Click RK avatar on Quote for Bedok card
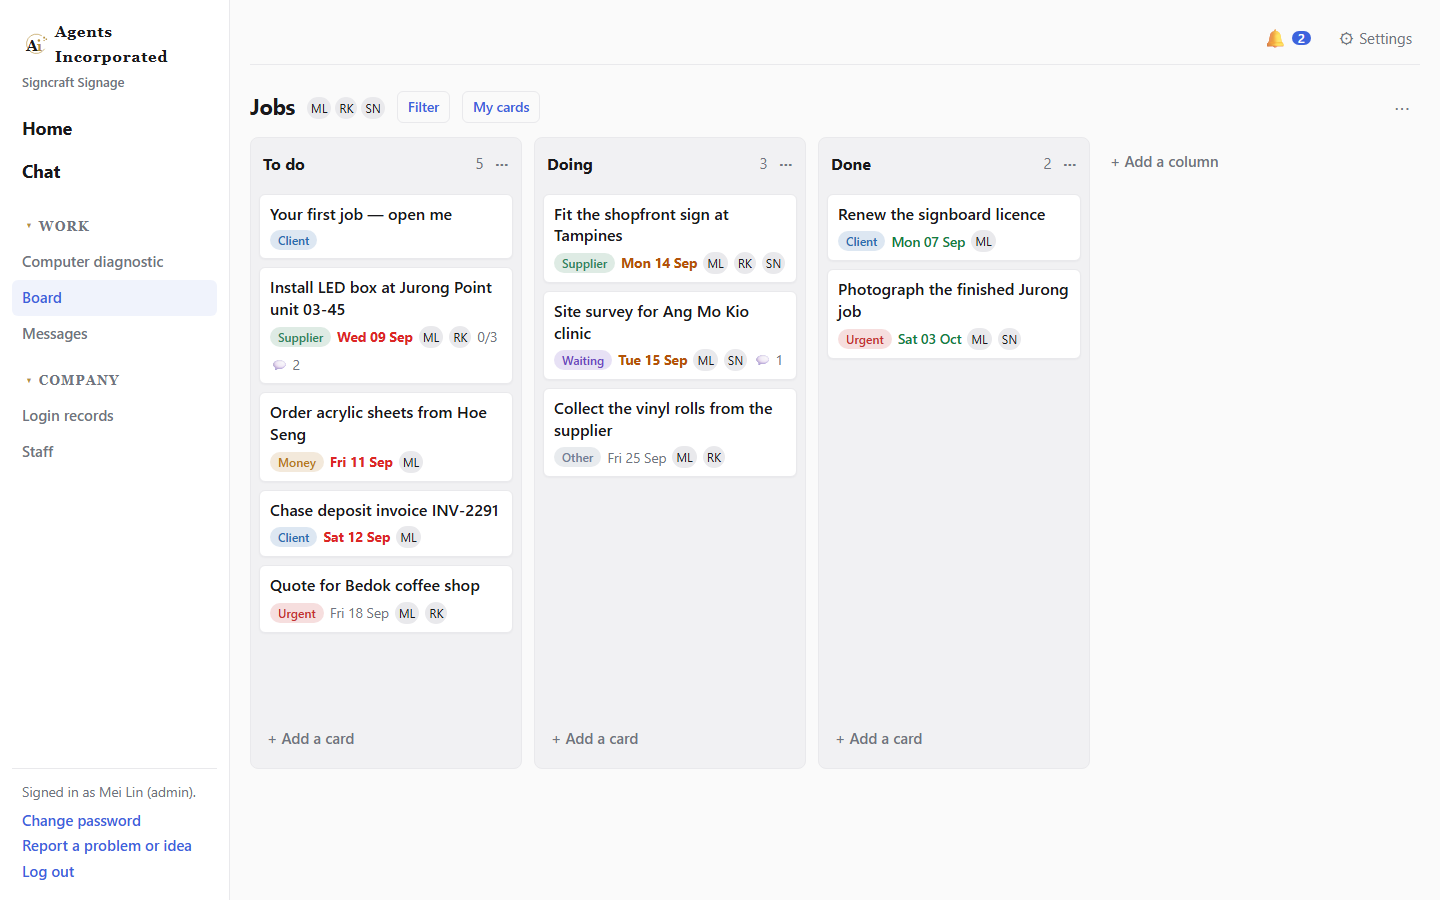 tap(436, 614)
